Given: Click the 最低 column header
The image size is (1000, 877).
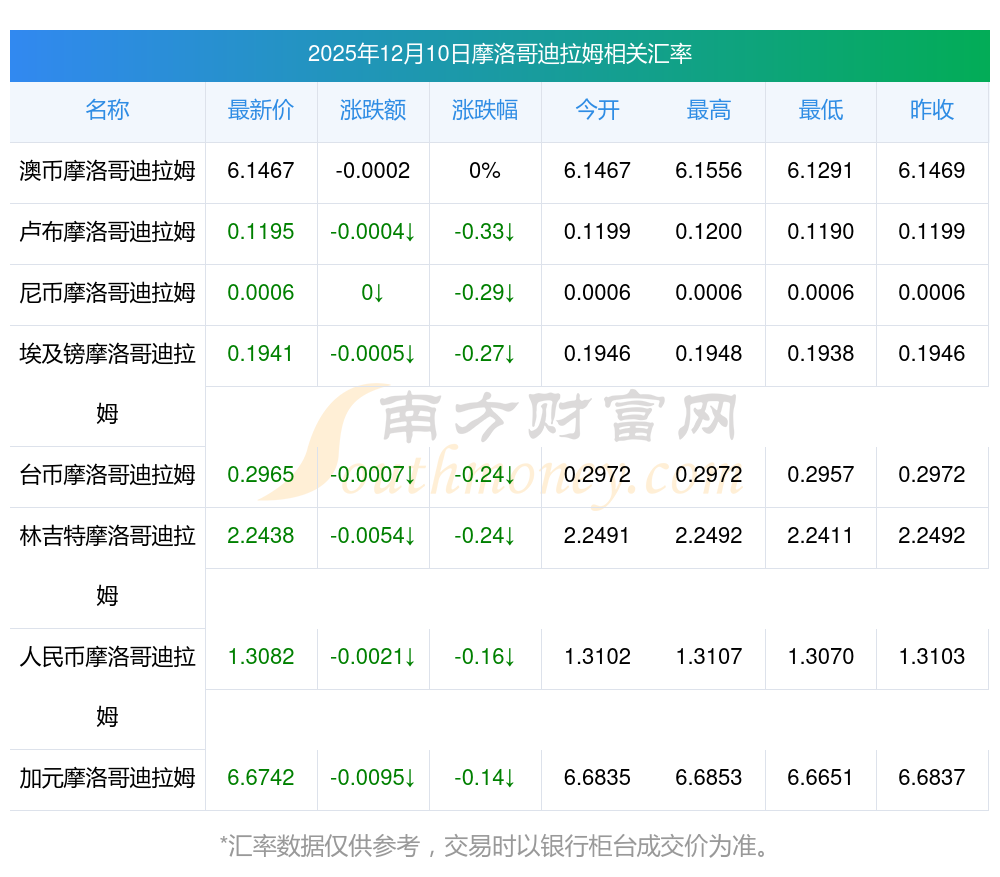Looking at the screenshot, I should (821, 111).
